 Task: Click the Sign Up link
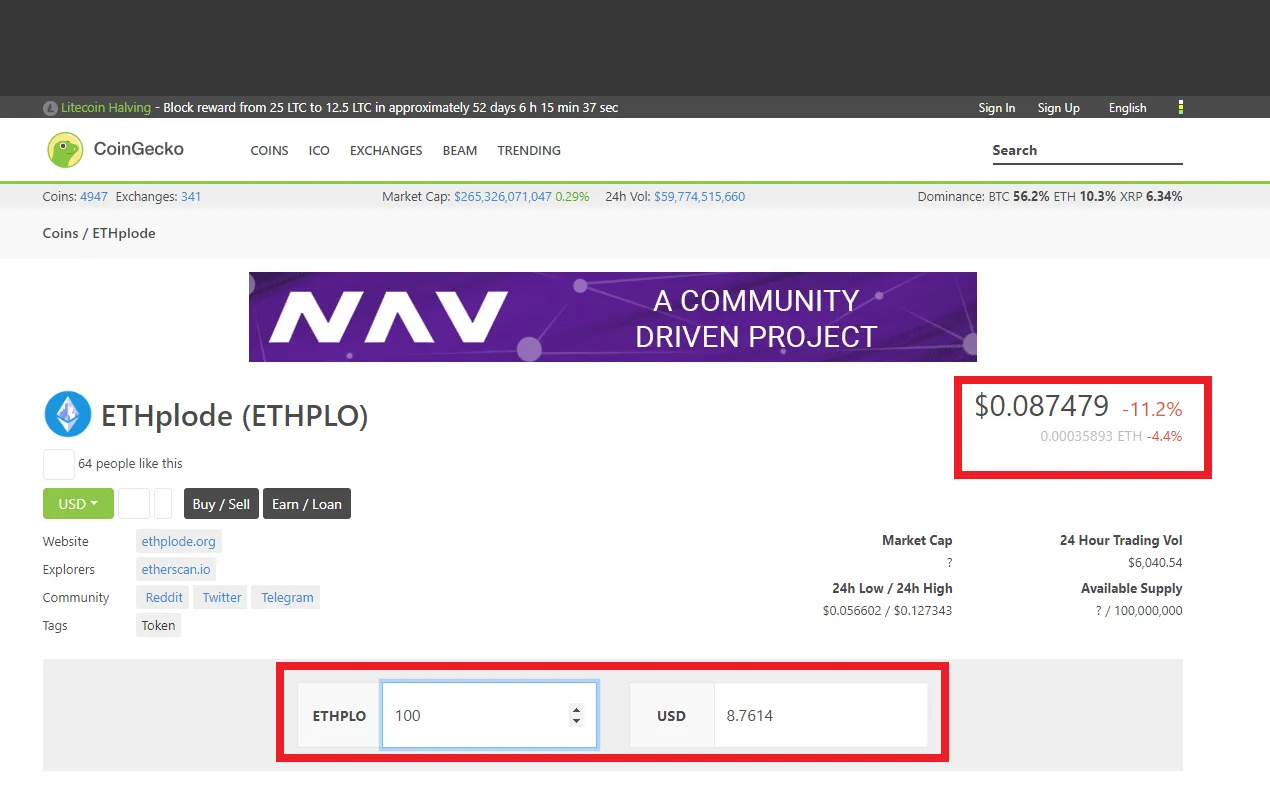pyautogui.click(x=1059, y=108)
